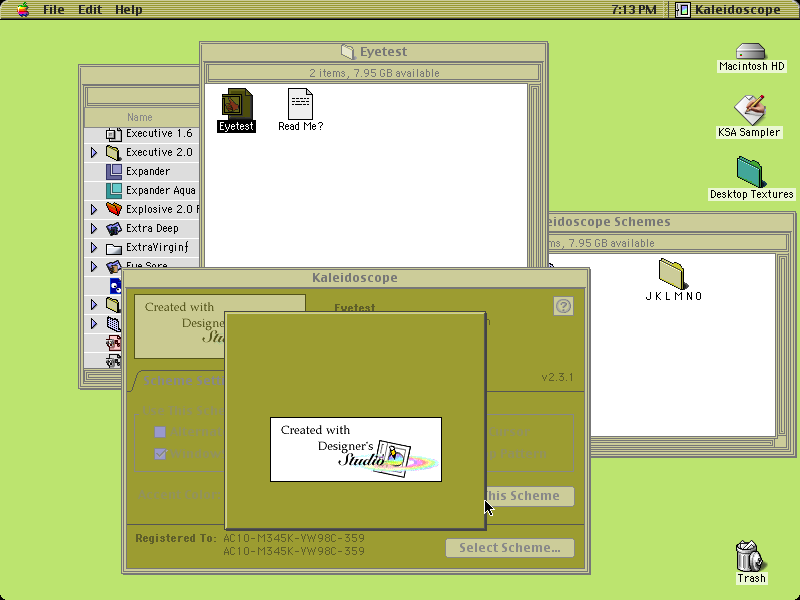
Task: Toggle the unchecked Alternate checkbox
Action: click(x=160, y=432)
